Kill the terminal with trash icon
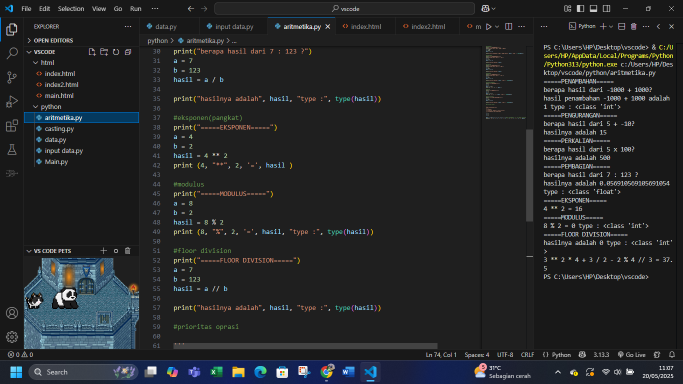Viewport: 683px width, 384px height. point(634,27)
